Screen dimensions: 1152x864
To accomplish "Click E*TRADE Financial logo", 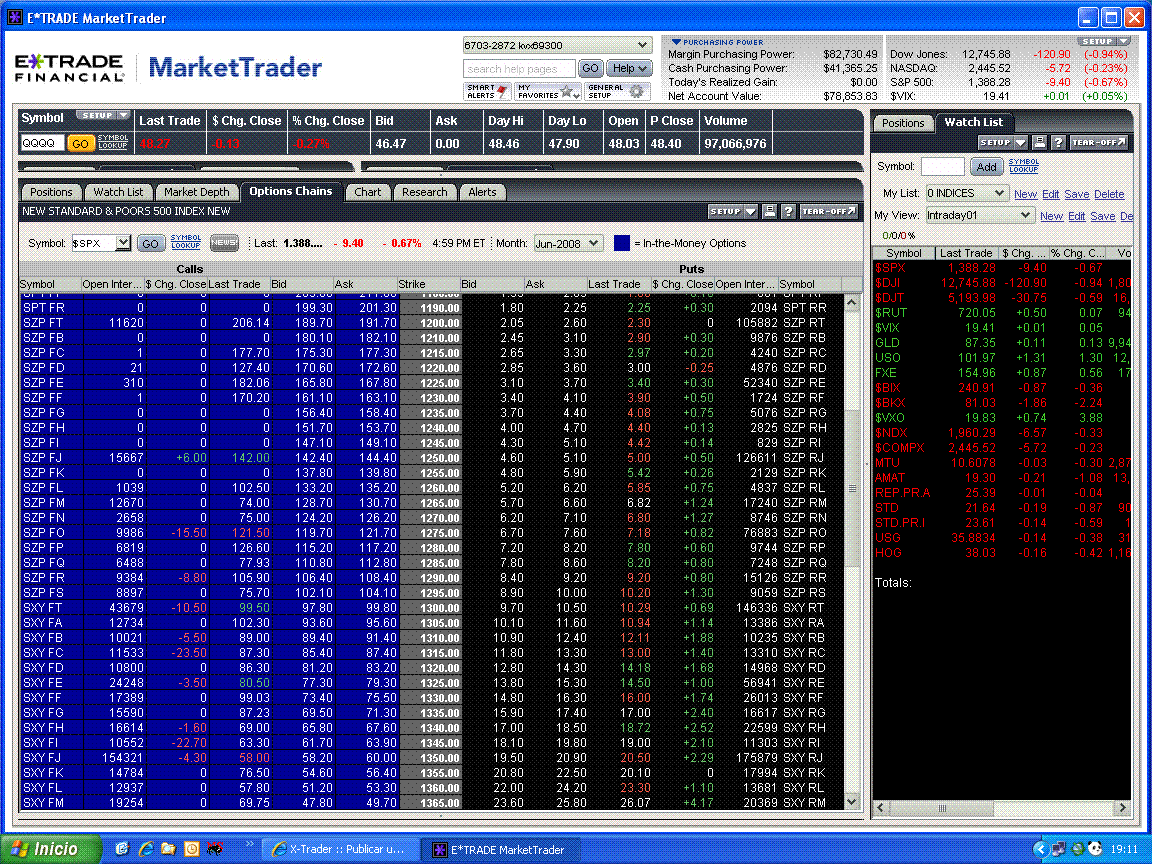I will click(69, 68).
